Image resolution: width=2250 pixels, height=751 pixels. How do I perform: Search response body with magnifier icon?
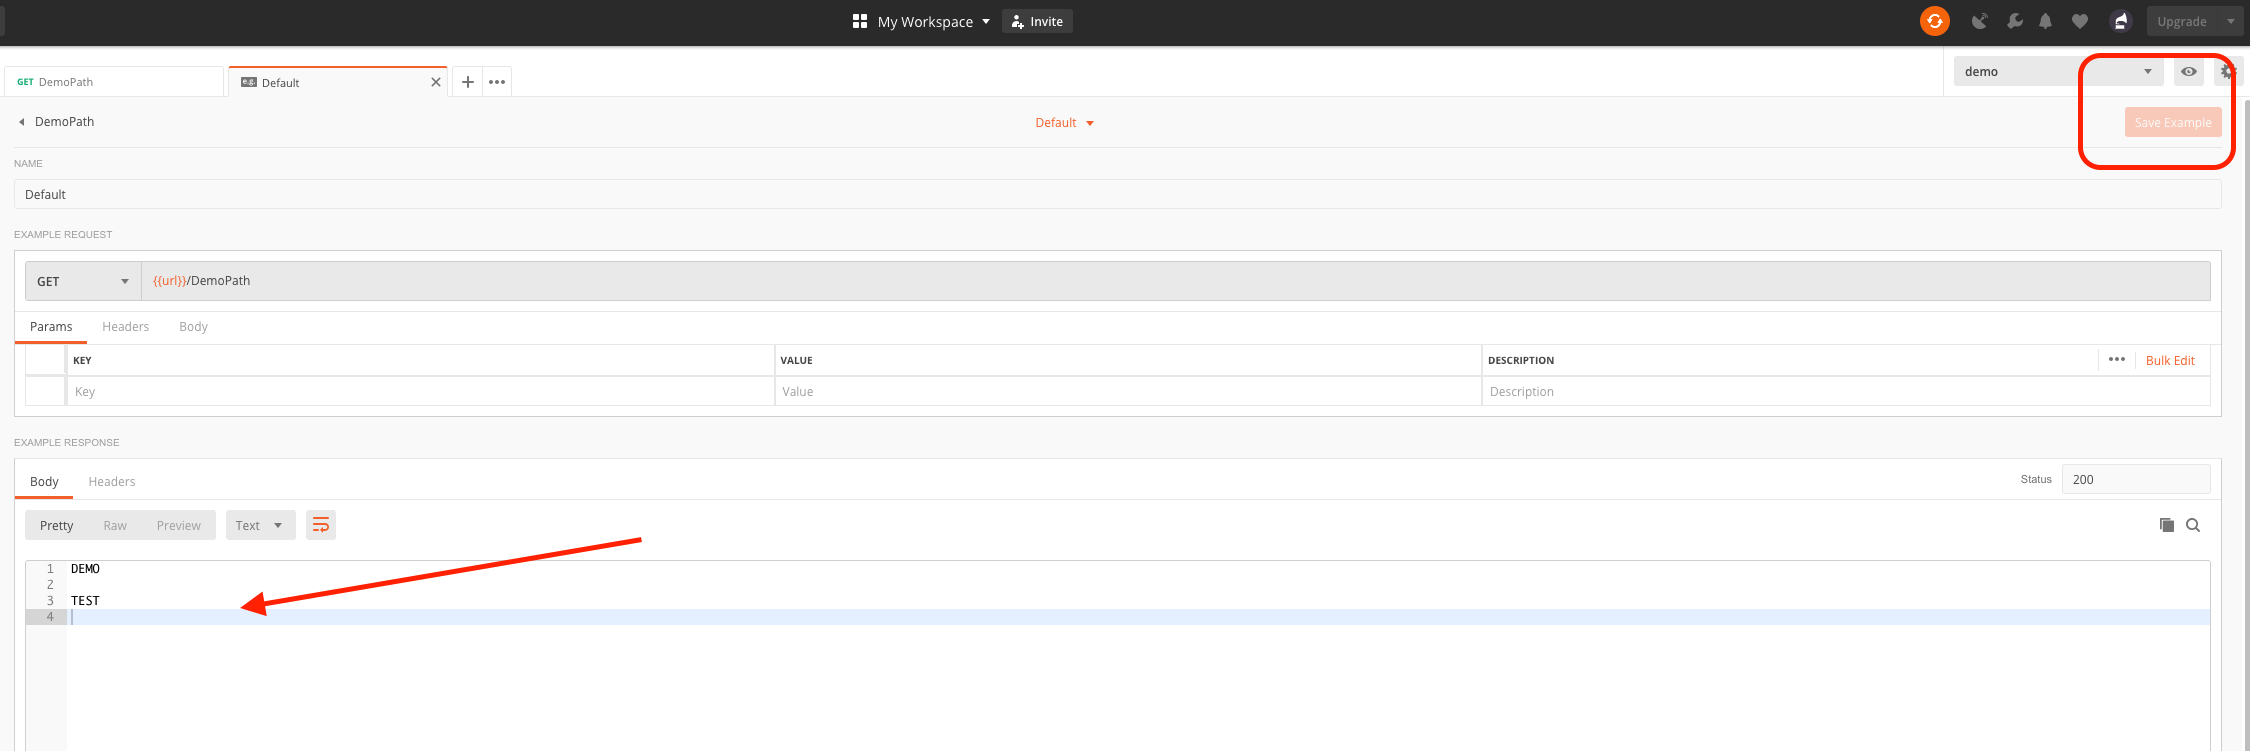(x=2193, y=525)
